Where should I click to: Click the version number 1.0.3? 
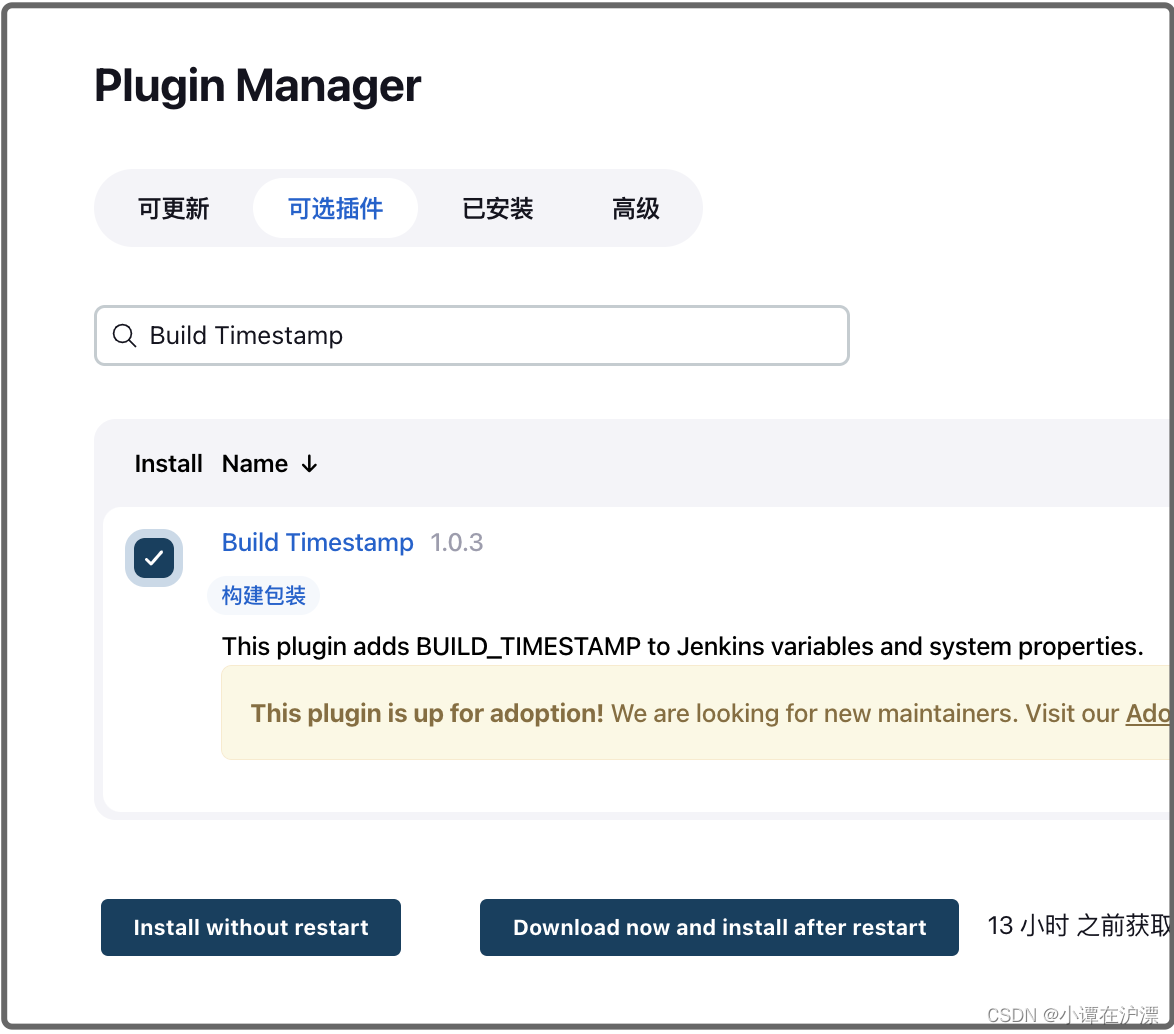[457, 542]
